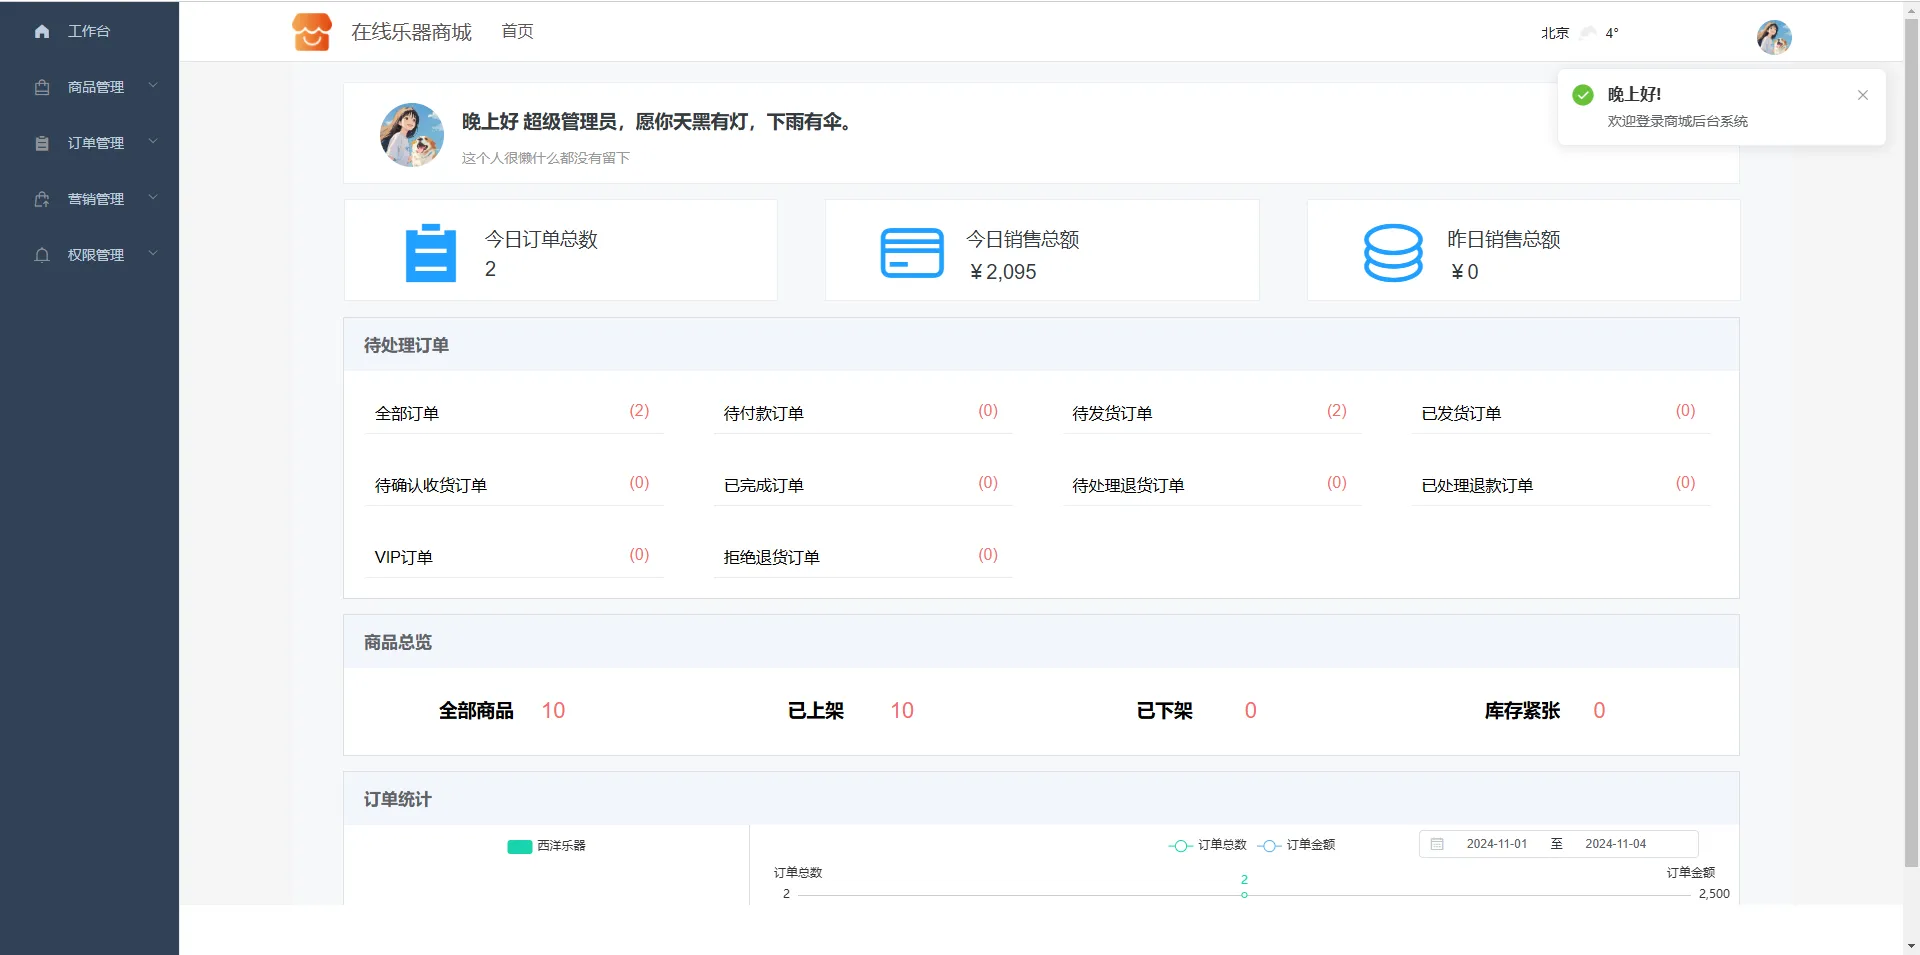The height and width of the screenshot is (955, 1920).
Task: Open the 待发货订单 pending orders link
Action: [1112, 414]
